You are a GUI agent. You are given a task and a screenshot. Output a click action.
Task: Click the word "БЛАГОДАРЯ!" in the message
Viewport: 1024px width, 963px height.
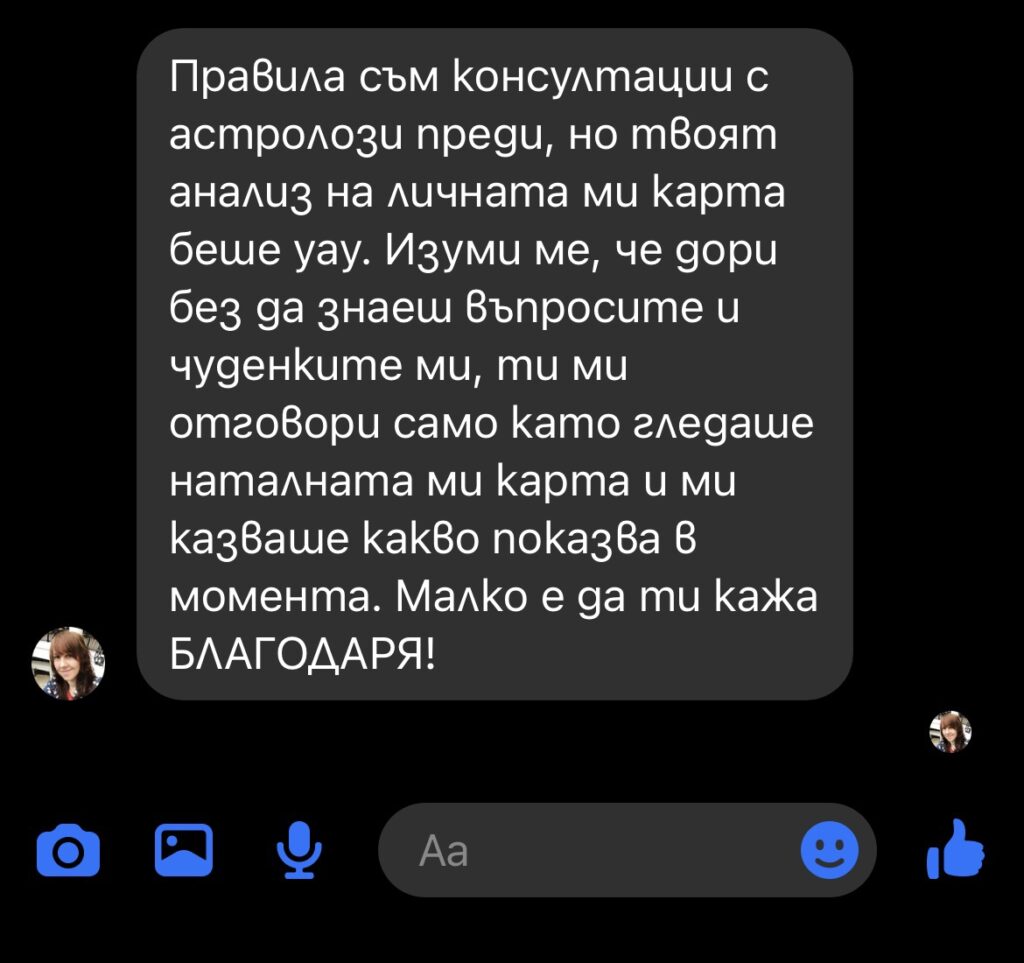pos(301,653)
